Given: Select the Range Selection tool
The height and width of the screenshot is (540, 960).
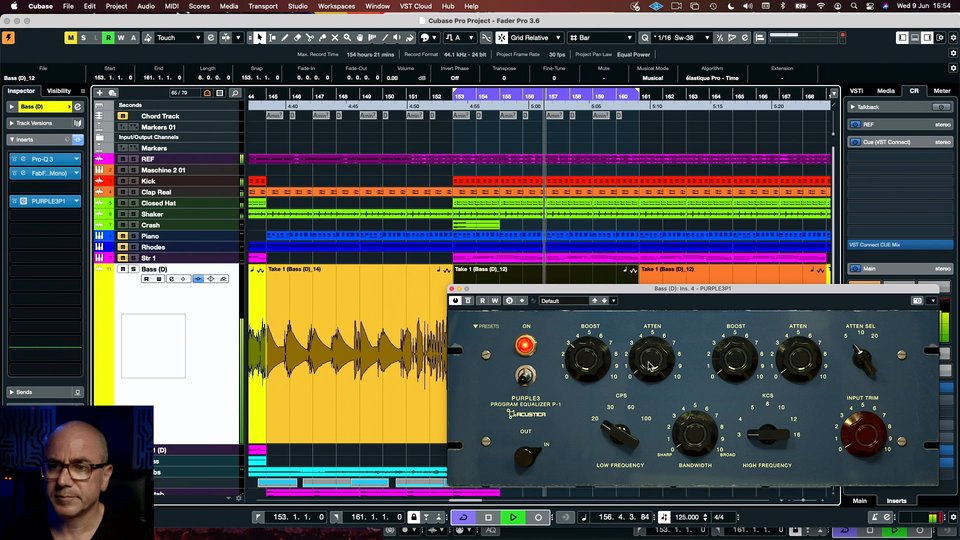Looking at the screenshot, I should 272,38.
